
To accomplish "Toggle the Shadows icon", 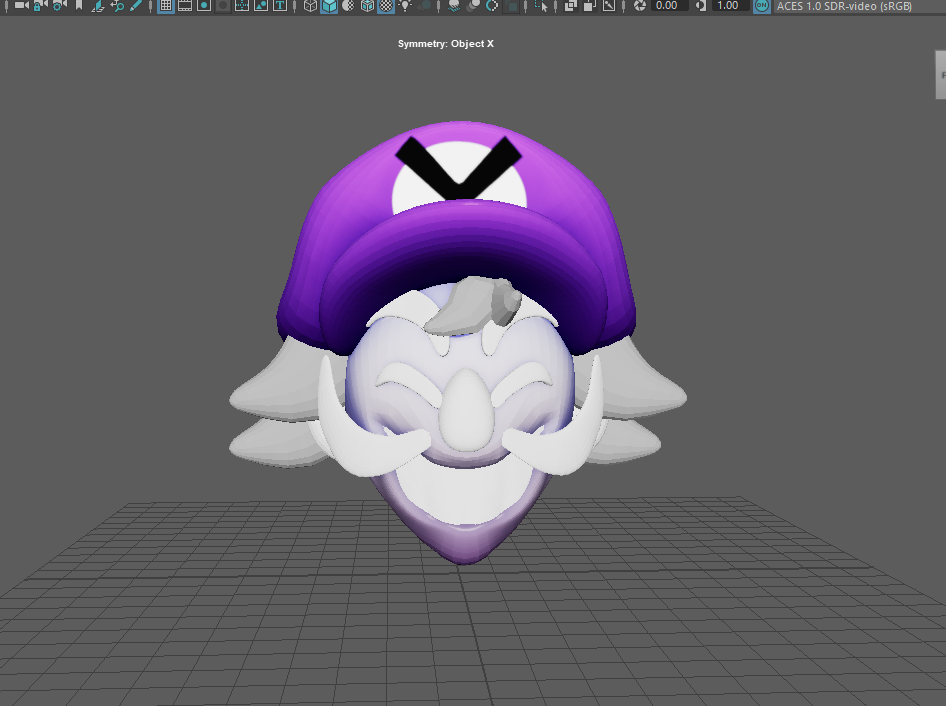I will (x=425, y=5).
